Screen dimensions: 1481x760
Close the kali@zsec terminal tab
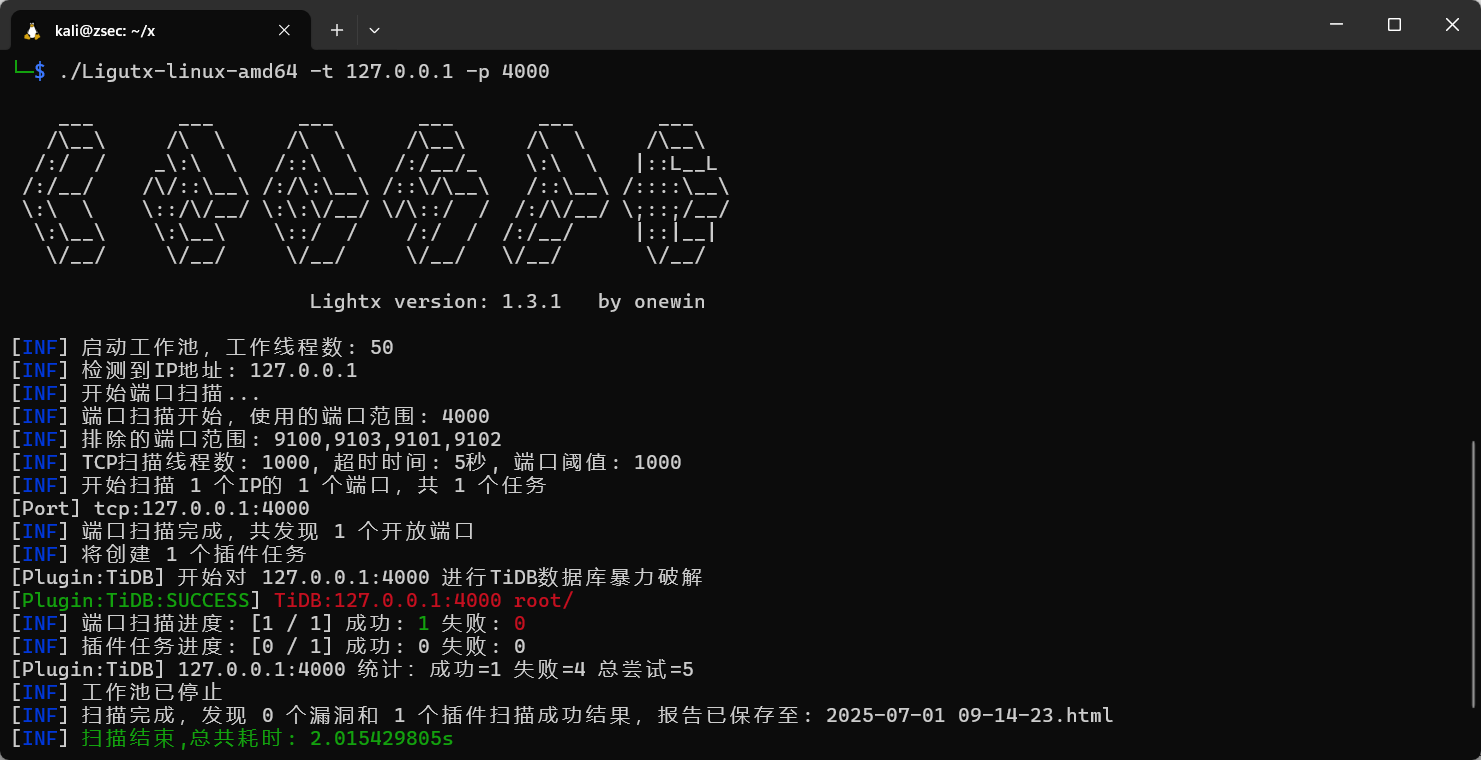284,30
